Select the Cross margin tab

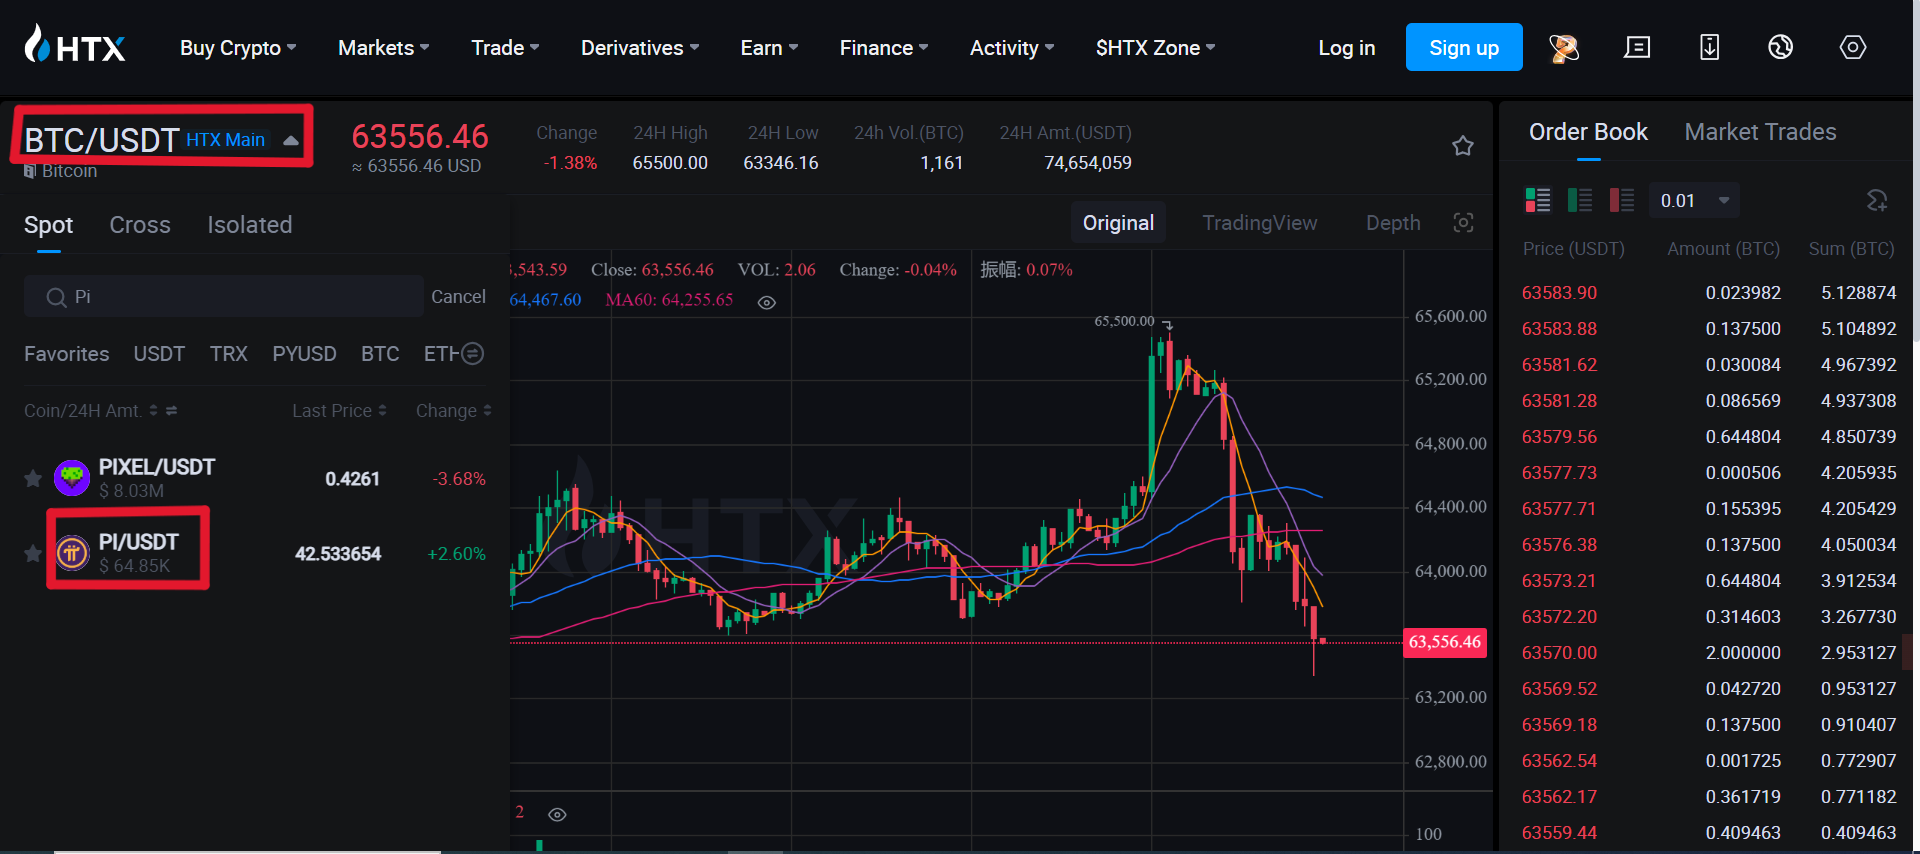point(140,225)
